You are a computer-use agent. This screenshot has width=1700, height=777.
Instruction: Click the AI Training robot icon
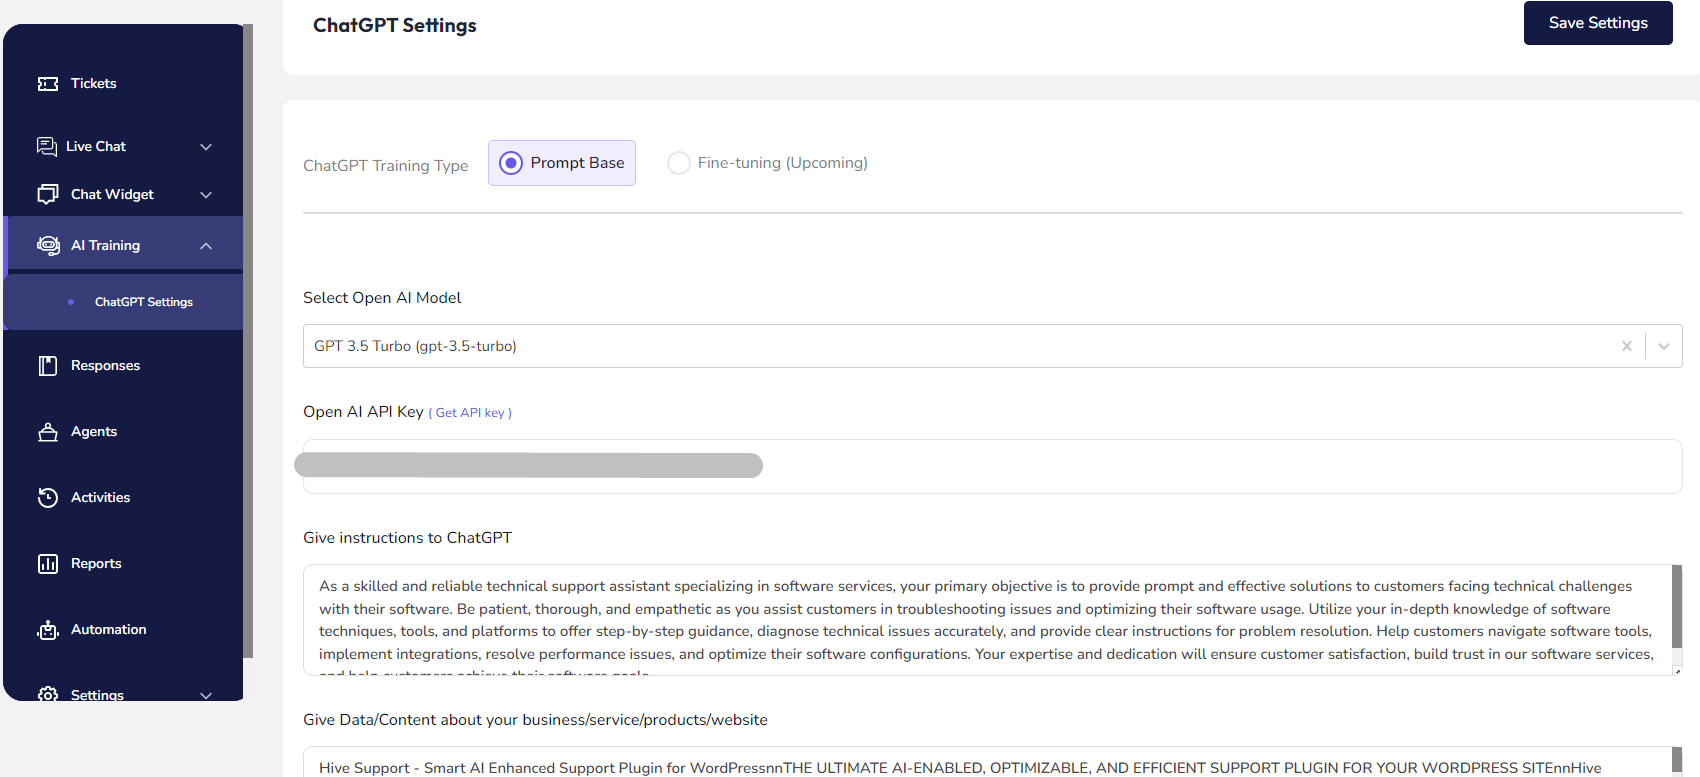coord(48,245)
